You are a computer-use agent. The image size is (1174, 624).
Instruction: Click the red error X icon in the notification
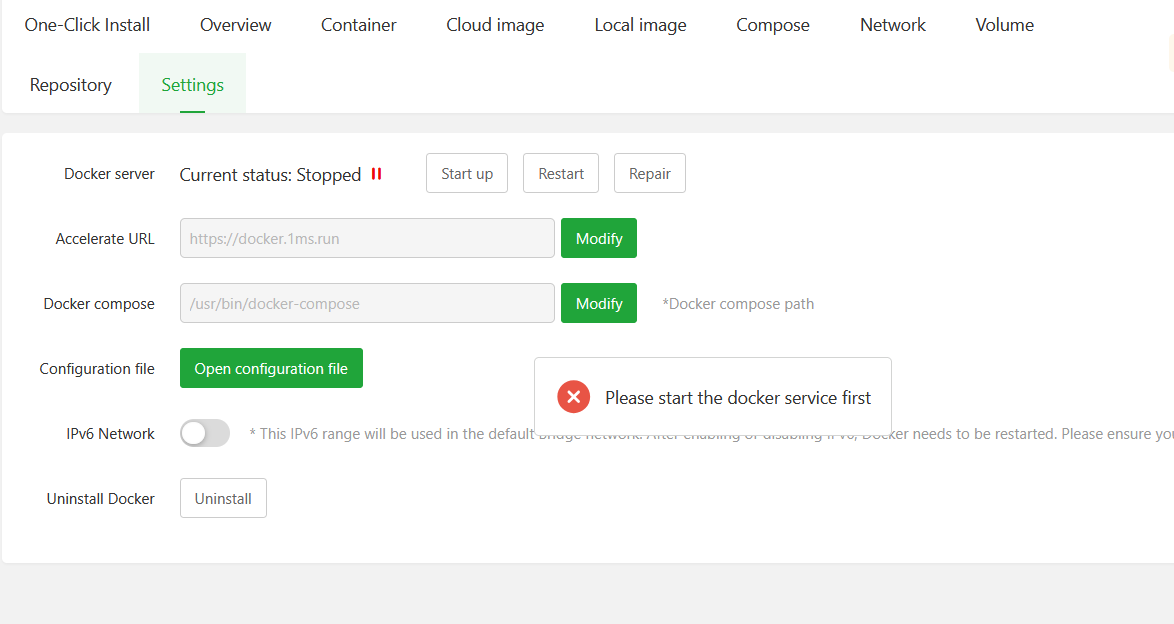574,397
